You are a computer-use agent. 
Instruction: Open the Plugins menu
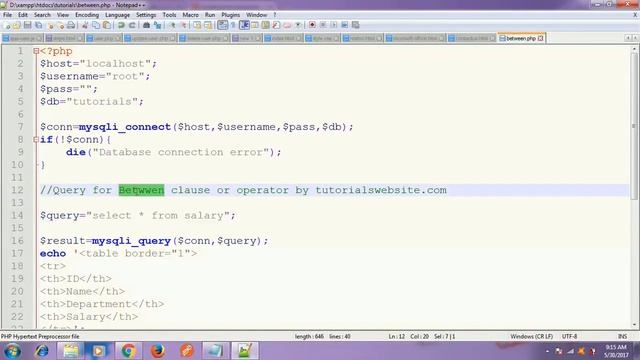click(x=231, y=15)
